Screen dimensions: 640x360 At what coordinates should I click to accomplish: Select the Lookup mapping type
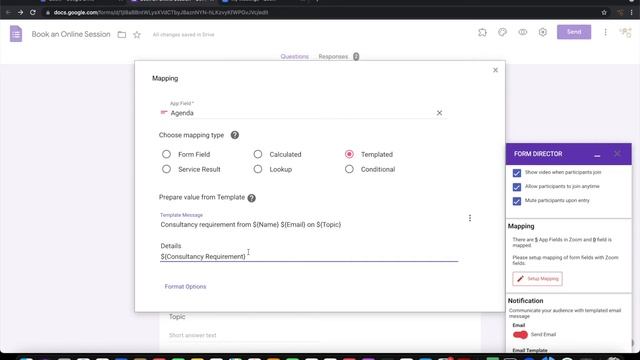point(258,169)
